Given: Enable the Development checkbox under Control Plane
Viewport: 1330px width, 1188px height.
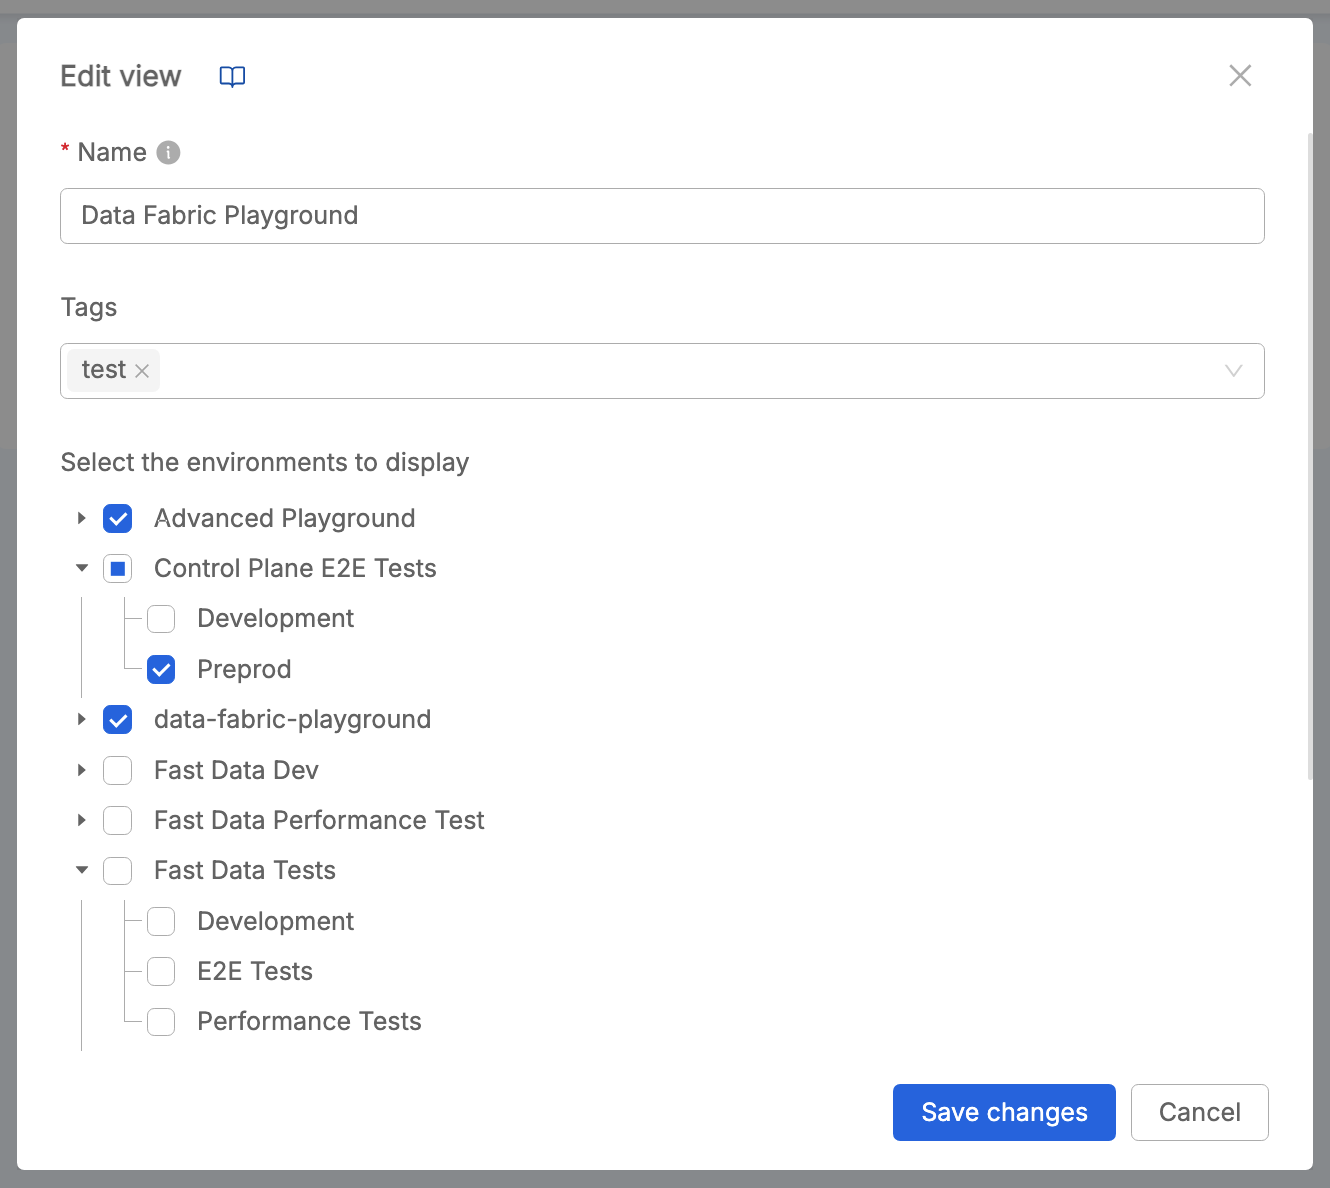Looking at the screenshot, I should click(161, 618).
